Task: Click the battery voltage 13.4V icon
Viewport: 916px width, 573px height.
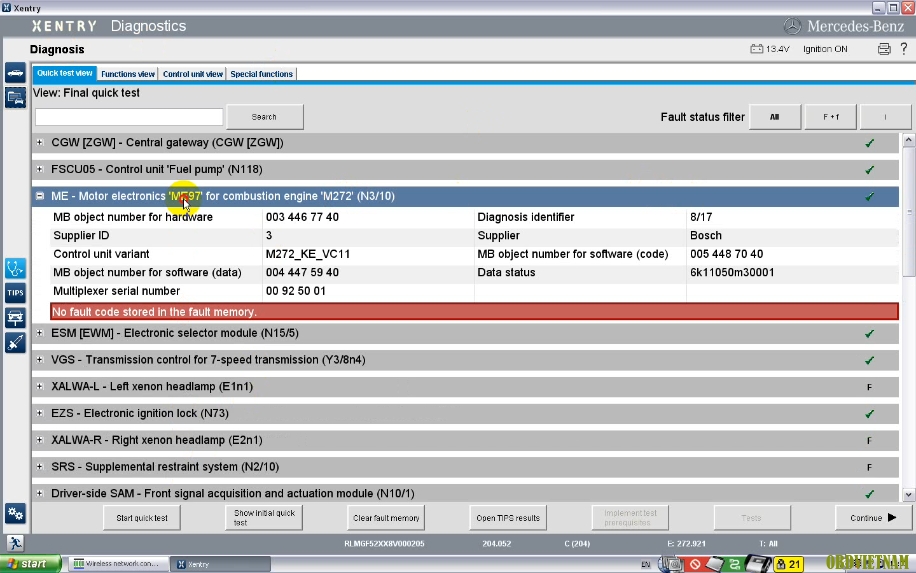Action: point(757,49)
